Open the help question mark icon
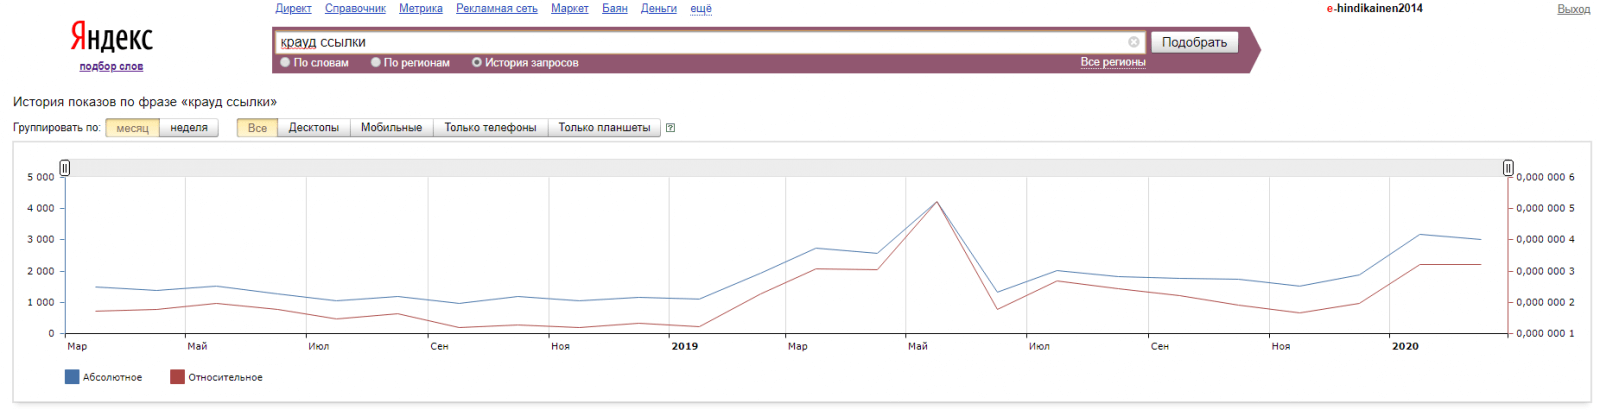The width and height of the screenshot is (1600, 410). 670,128
